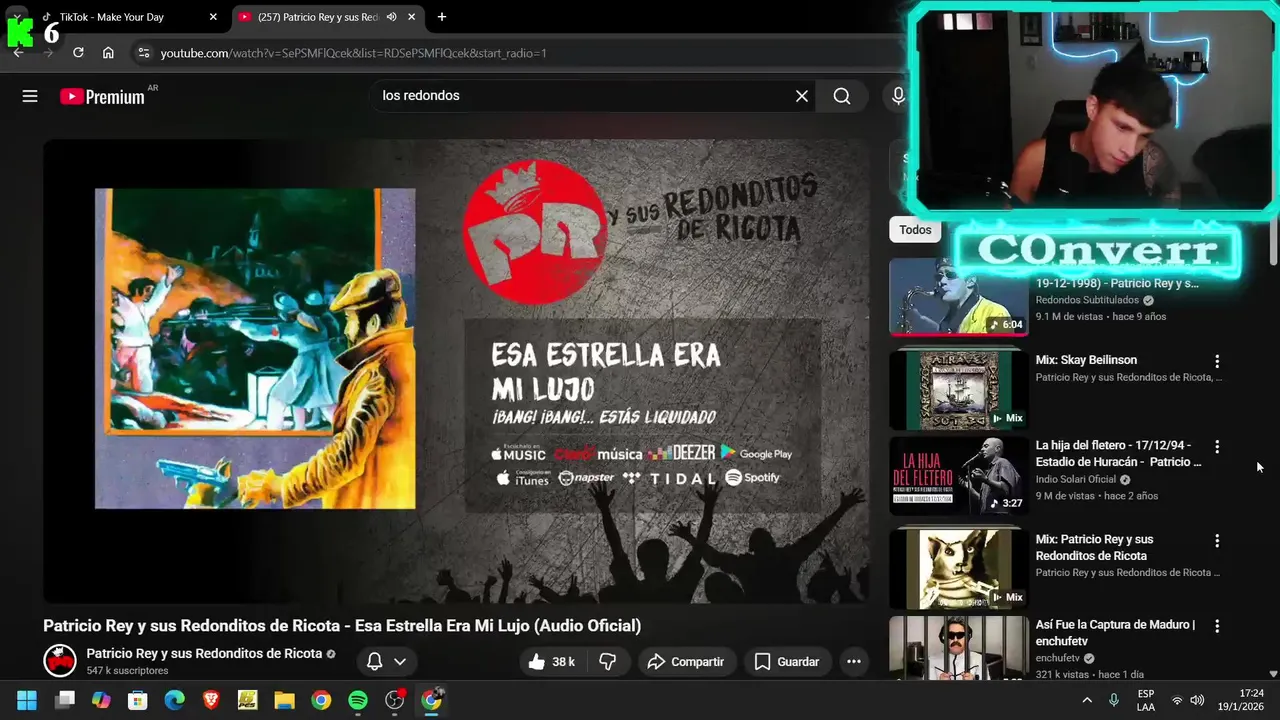The image size is (1280, 720).
Task: Click the '9 M de vistas • hace 2 años' text
Action: 1097,496
